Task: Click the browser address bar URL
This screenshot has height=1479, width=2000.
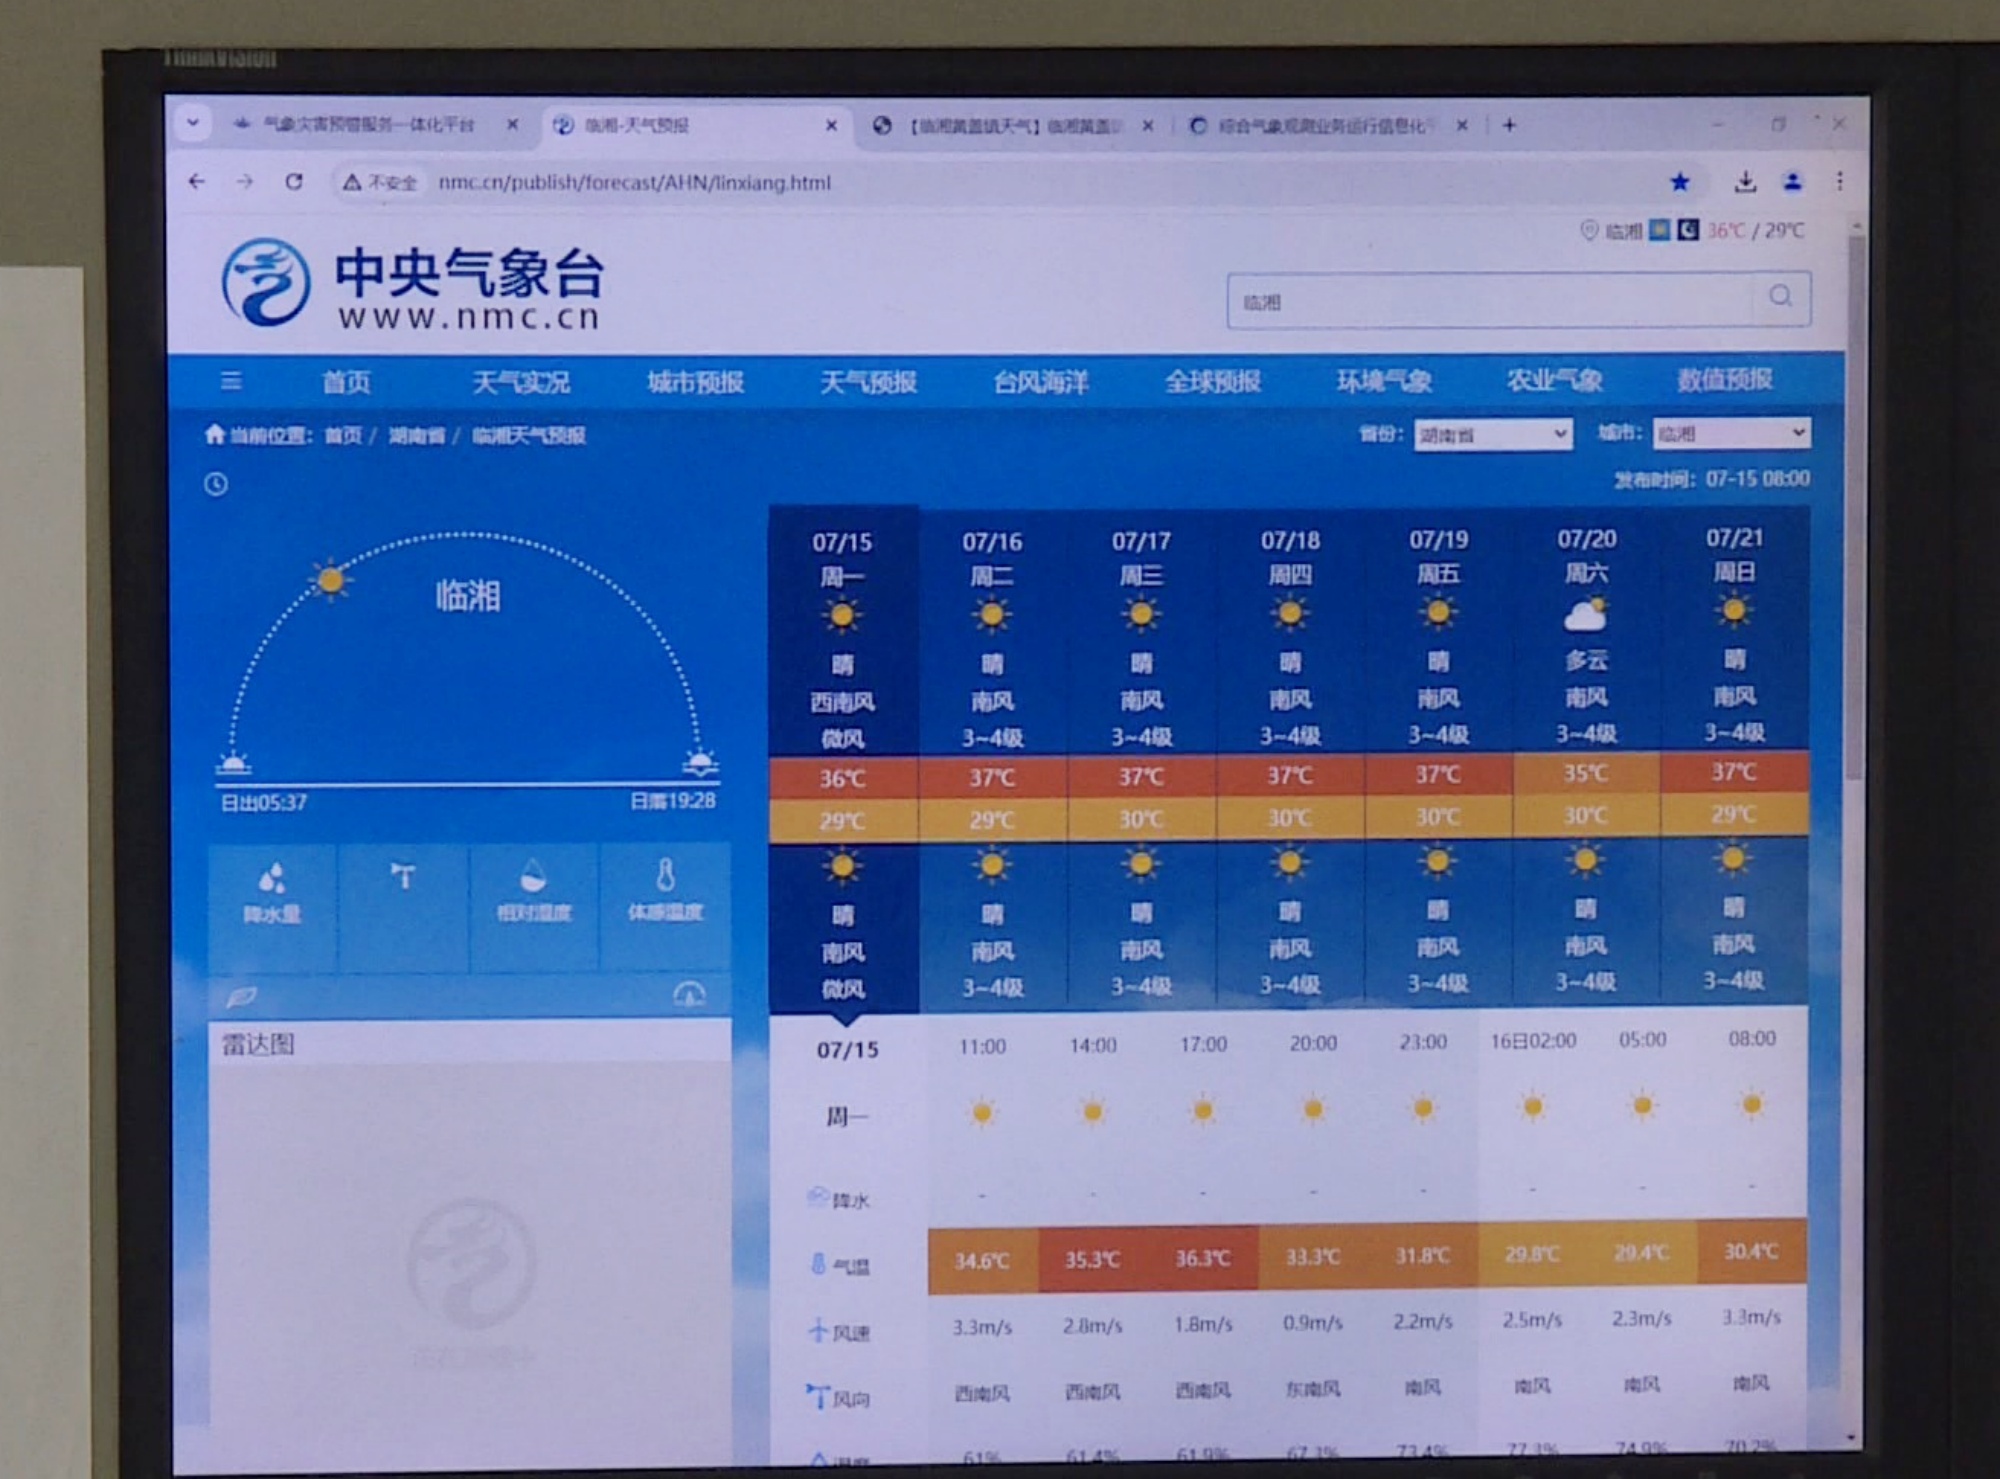Action: coord(634,183)
